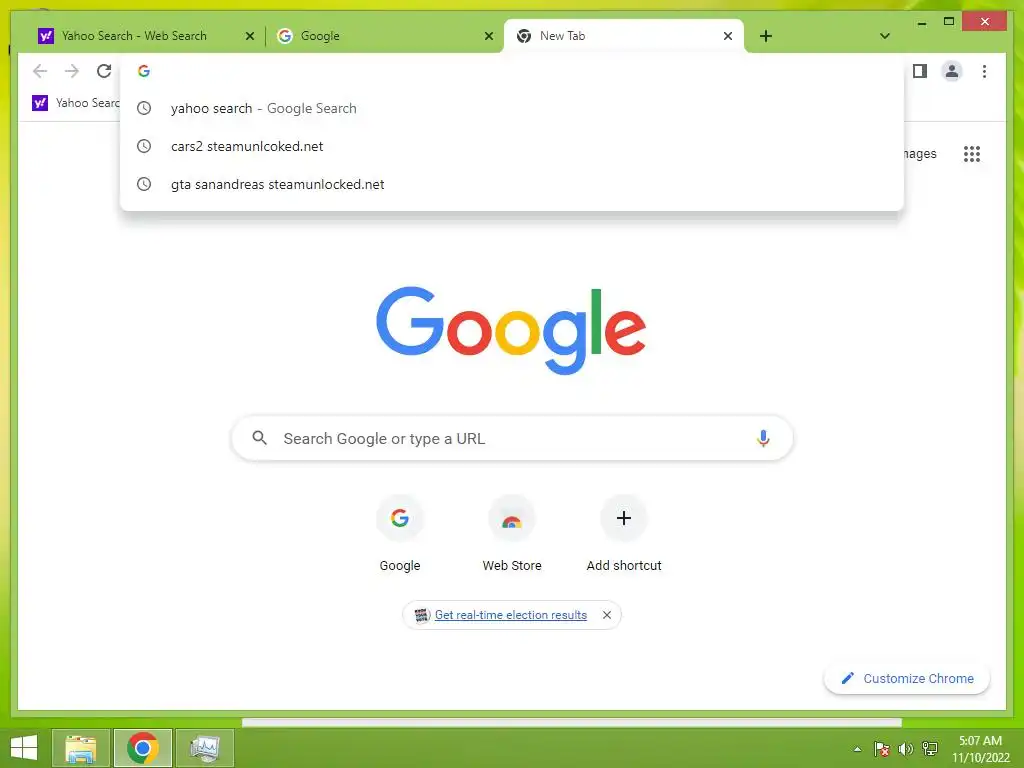Go forward using the forward arrow
This screenshot has height=768, width=1024.
point(72,71)
